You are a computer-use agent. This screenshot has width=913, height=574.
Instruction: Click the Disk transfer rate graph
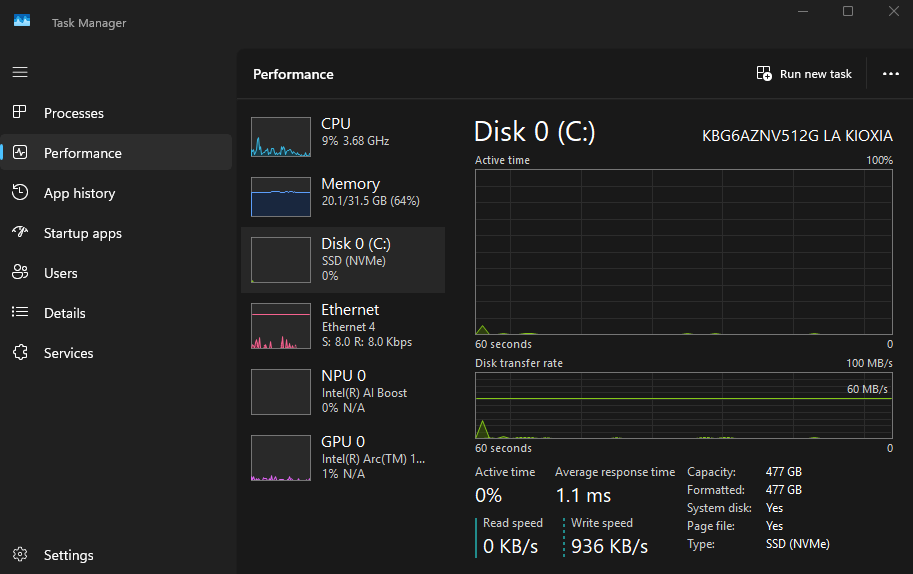coord(684,406)
